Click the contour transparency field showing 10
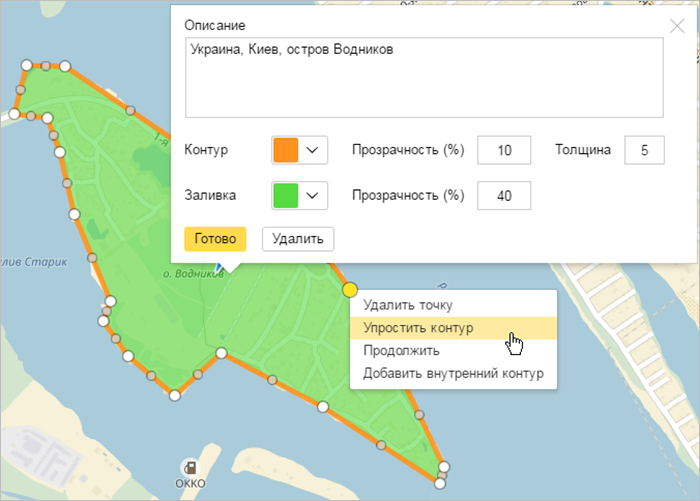700x501 pixels. pyautogui.click(x=504, y=151)
